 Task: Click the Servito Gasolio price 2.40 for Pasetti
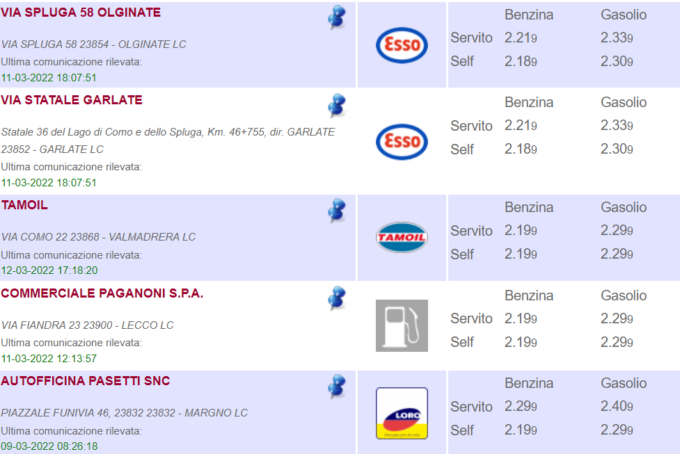point(616,406)
